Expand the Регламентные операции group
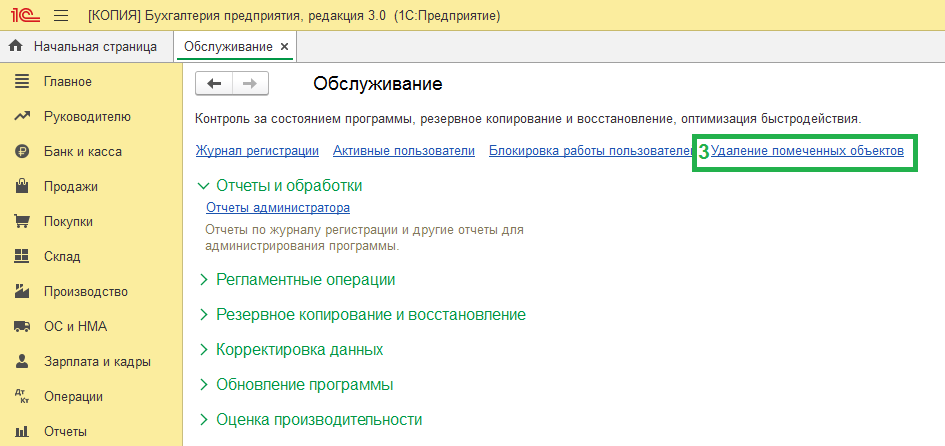Screen dimensions: 945x446 coord(297,280)
